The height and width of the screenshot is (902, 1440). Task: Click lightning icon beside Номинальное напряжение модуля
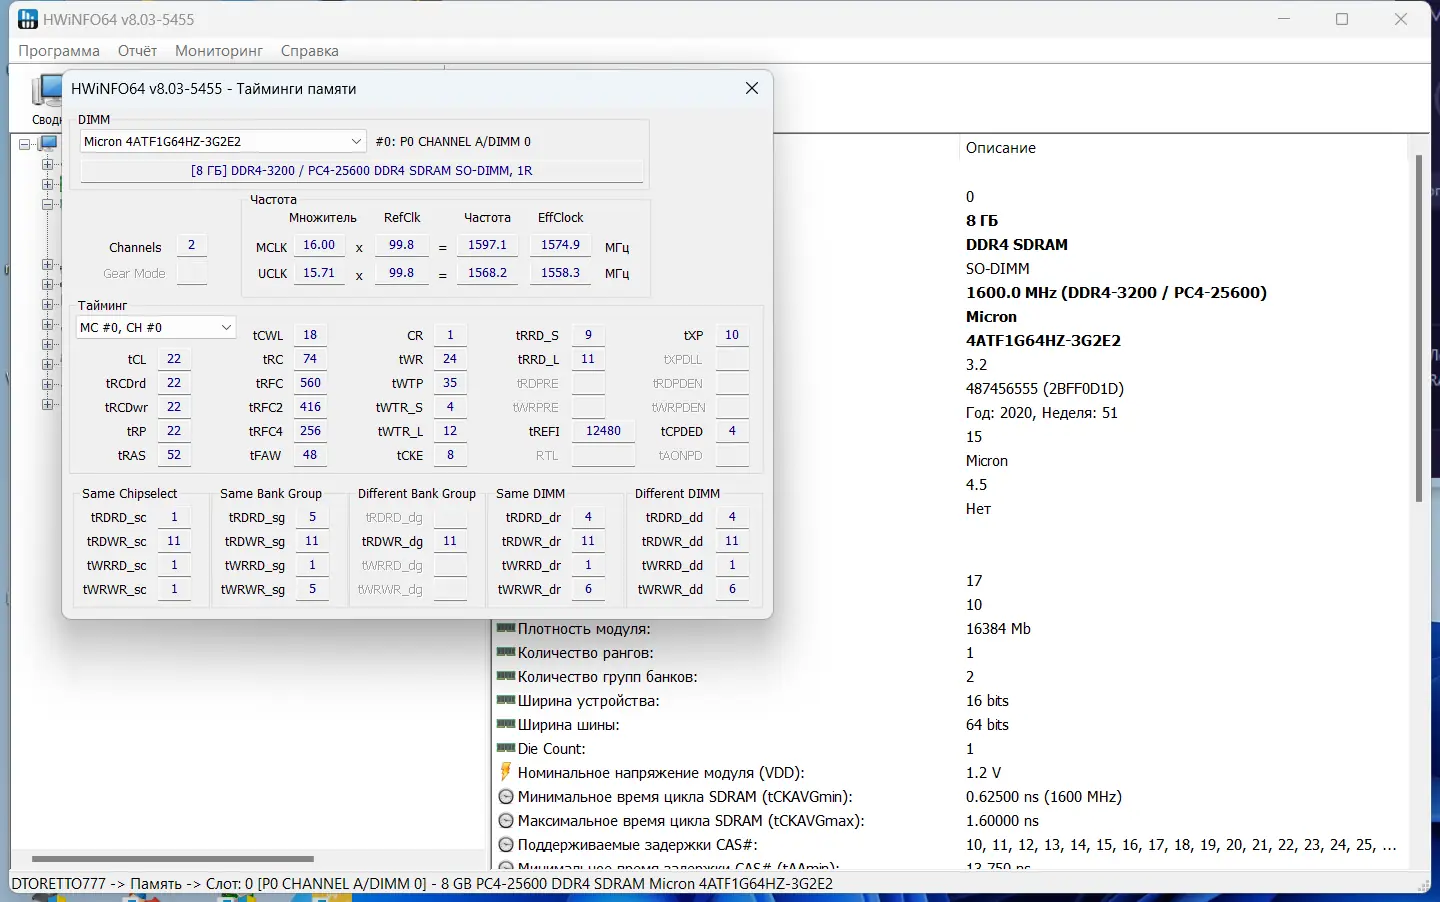pyautogui.click(x=506, y=772)
